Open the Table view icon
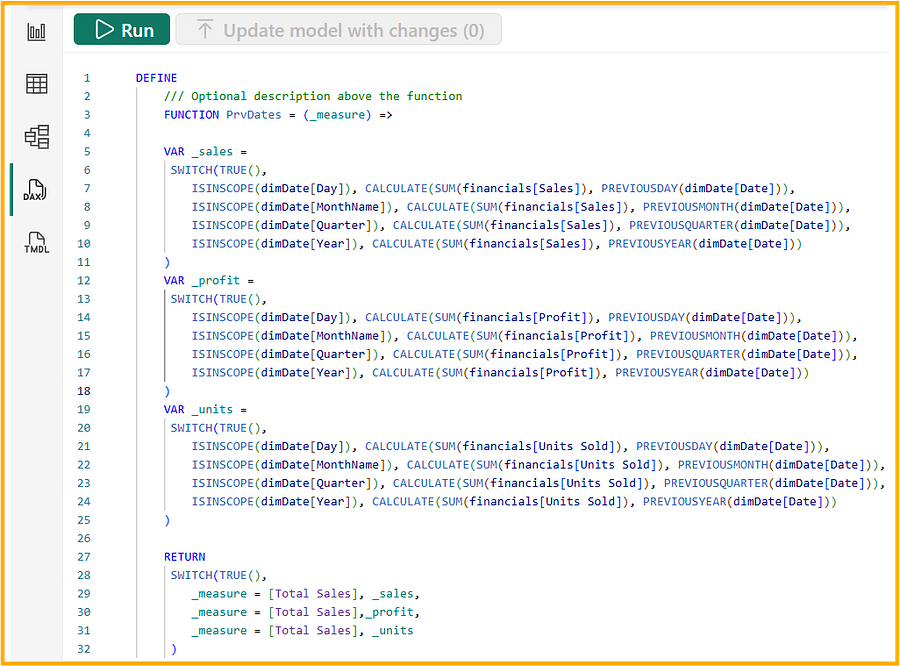The image size is (900, 666). point(36,84)
